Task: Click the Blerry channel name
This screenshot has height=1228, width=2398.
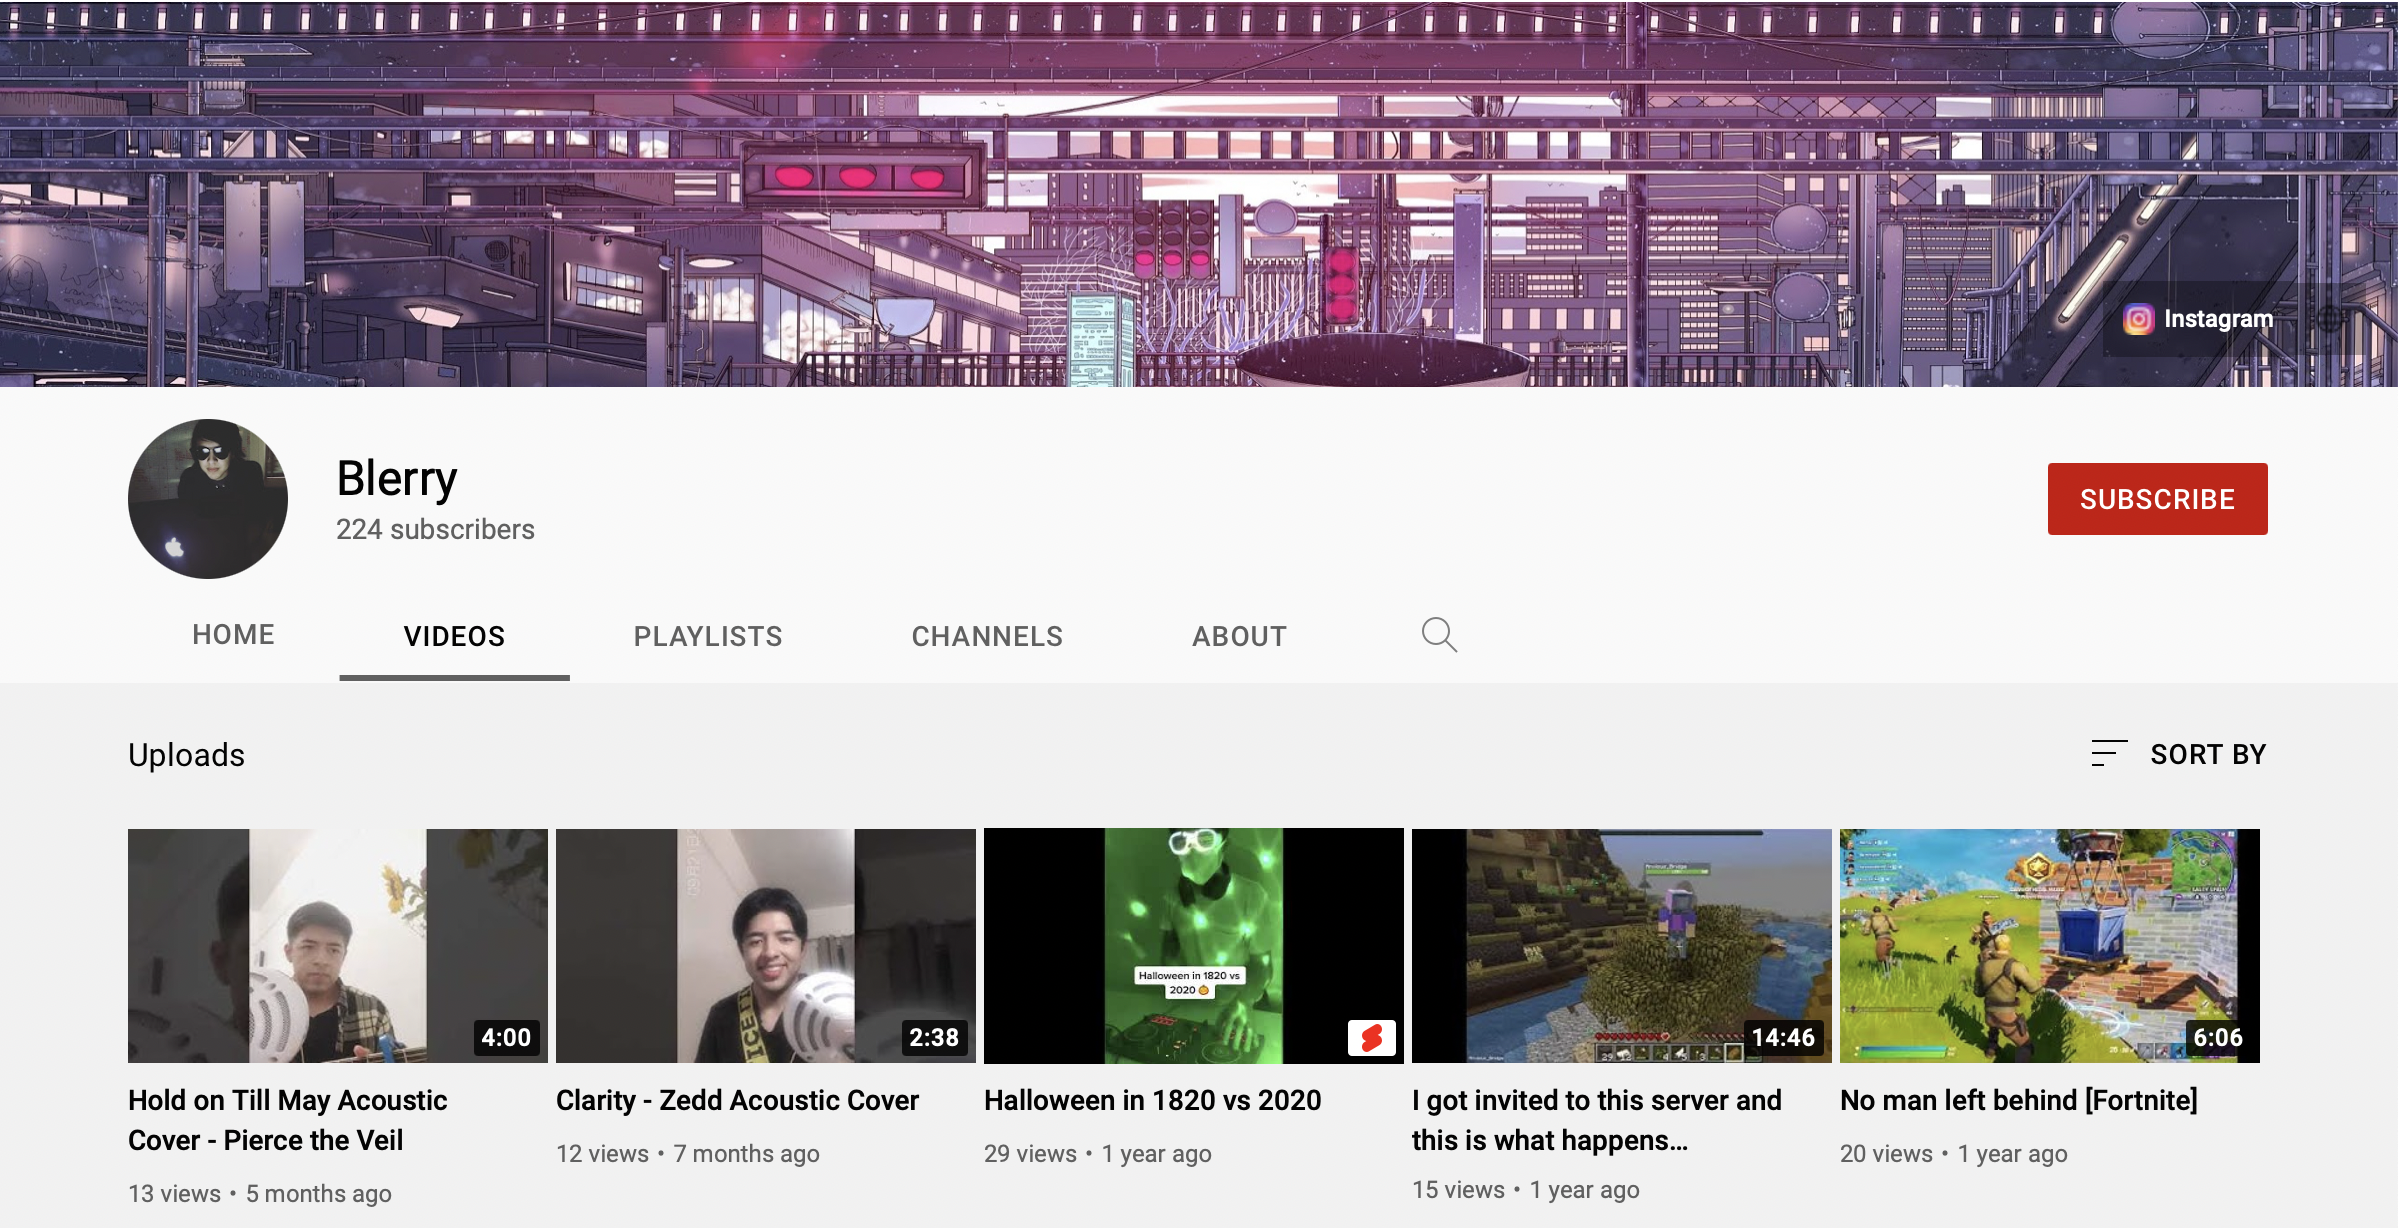Action: click(x=397, y=478)
